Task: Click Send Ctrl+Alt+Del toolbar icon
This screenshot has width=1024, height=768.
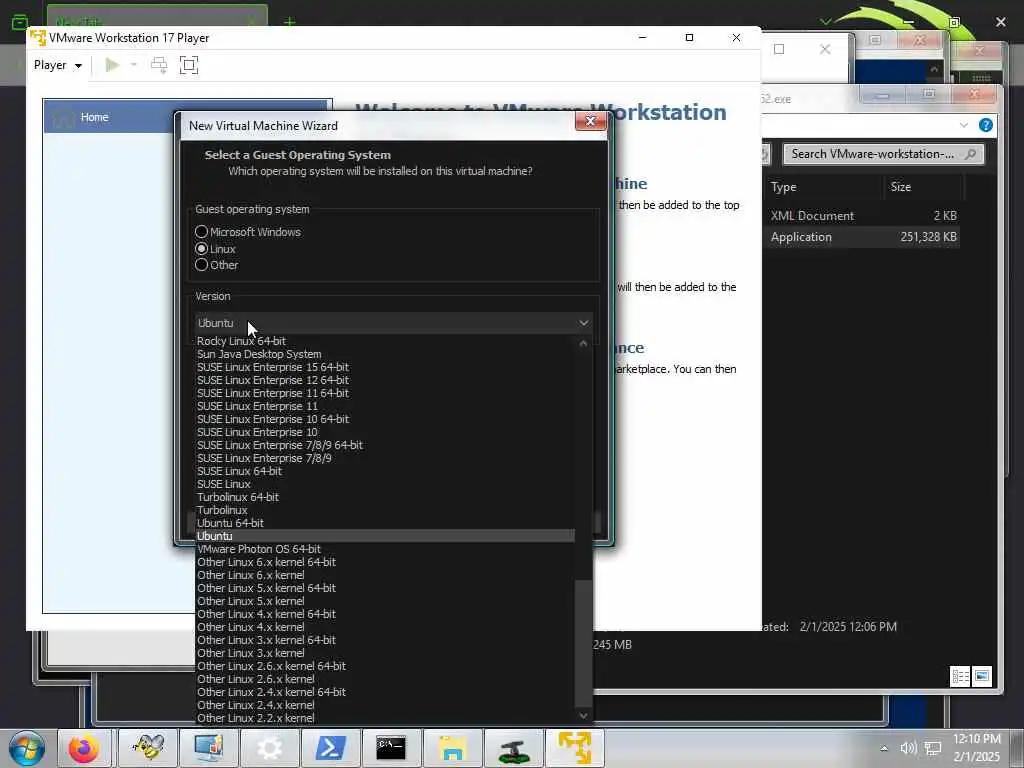Action: coord(159,65)
